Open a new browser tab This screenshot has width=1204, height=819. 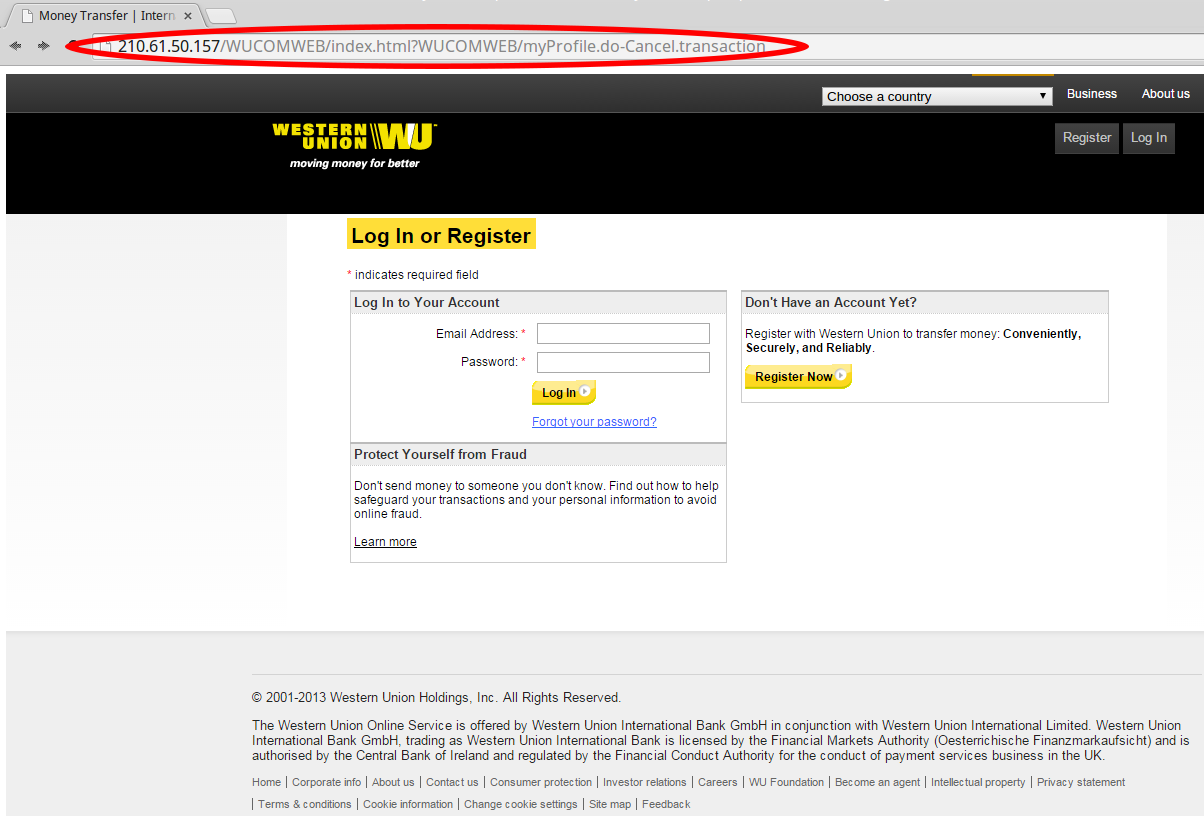coord(220,16)
